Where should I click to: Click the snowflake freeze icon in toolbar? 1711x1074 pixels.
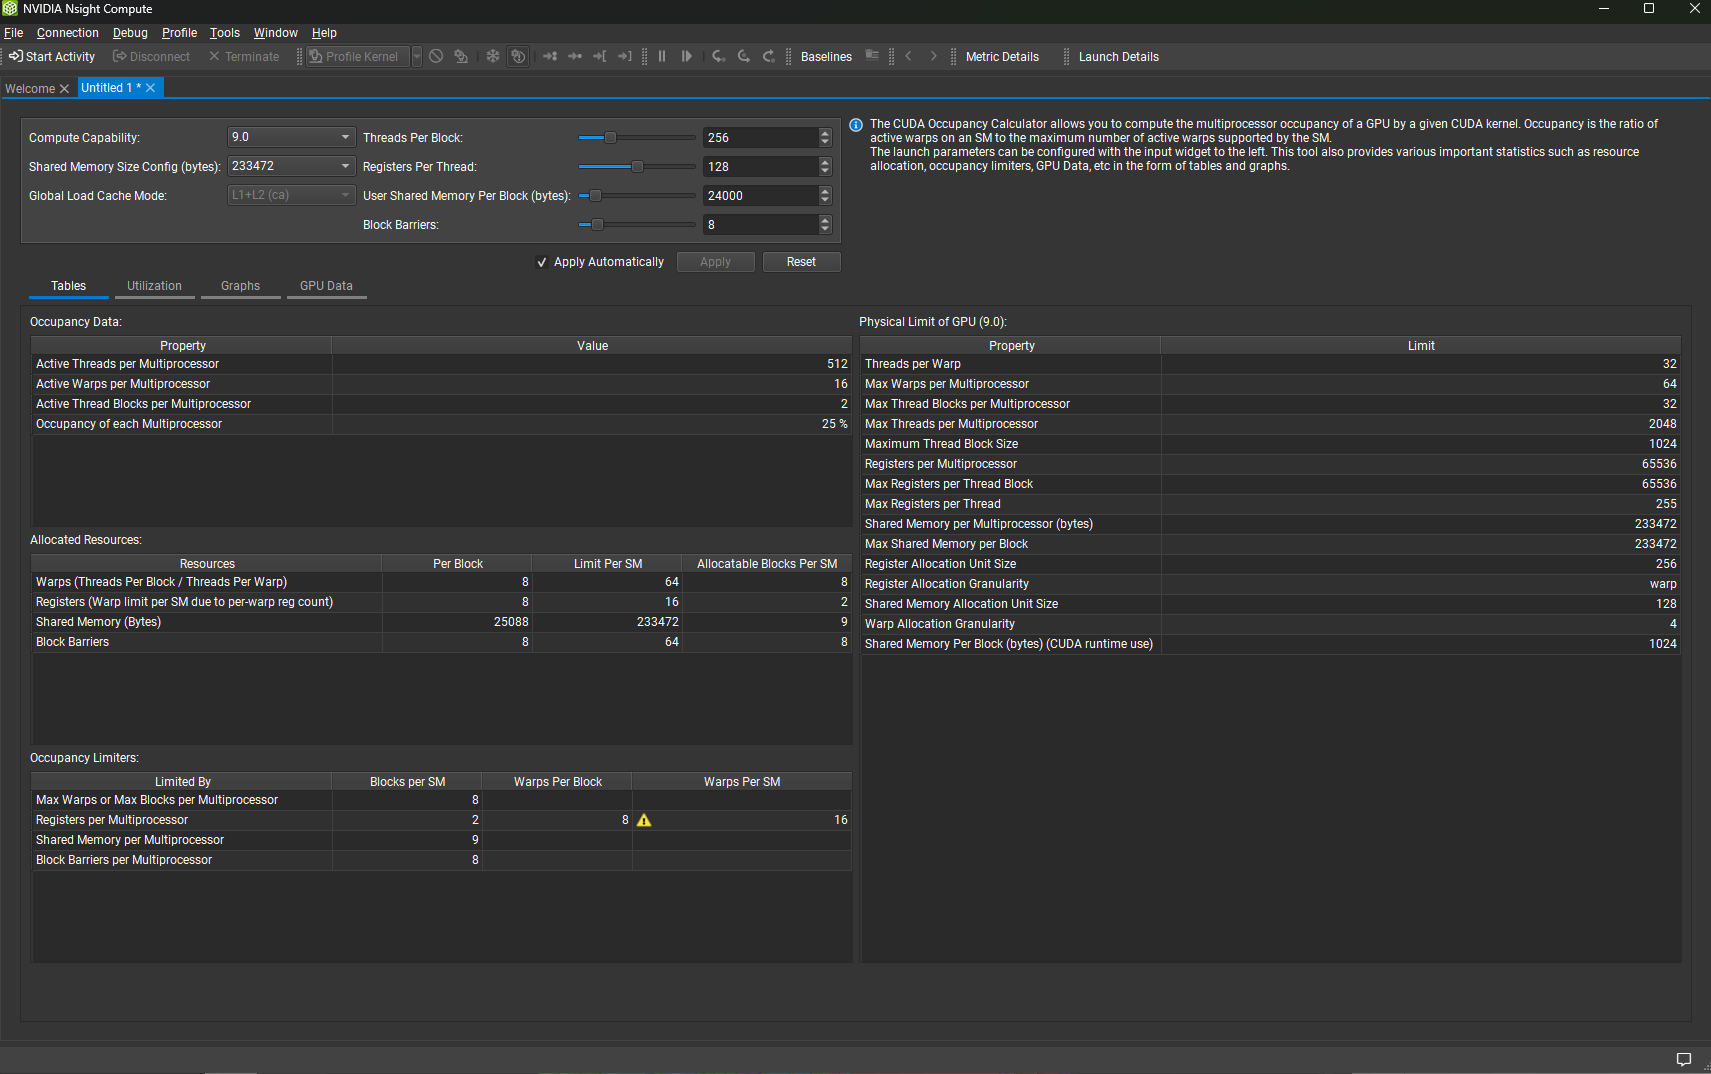tap(493, 57)
